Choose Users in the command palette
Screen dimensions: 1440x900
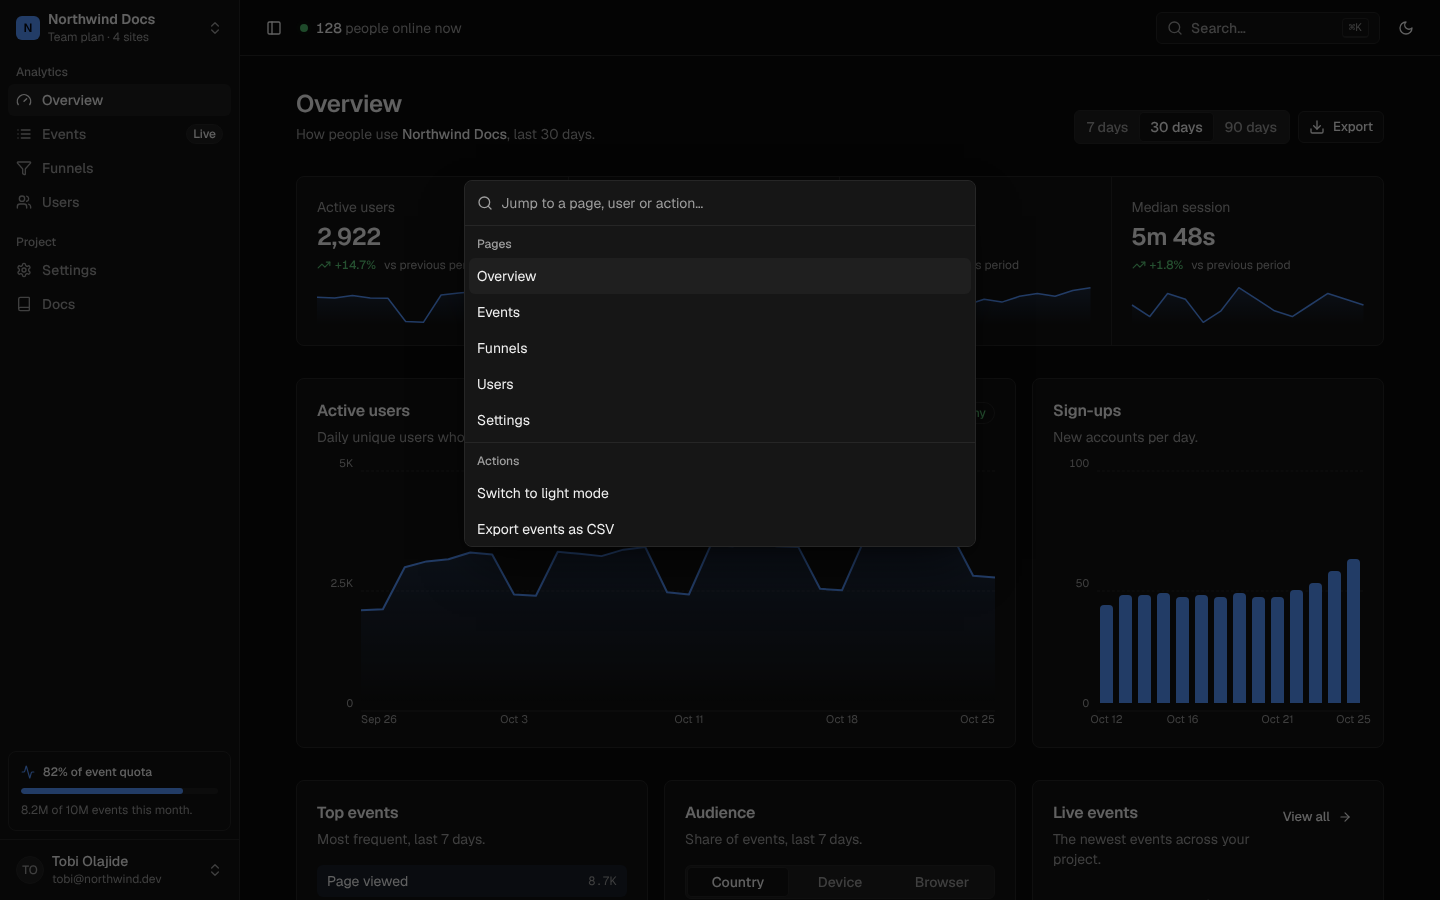[720, 384]
